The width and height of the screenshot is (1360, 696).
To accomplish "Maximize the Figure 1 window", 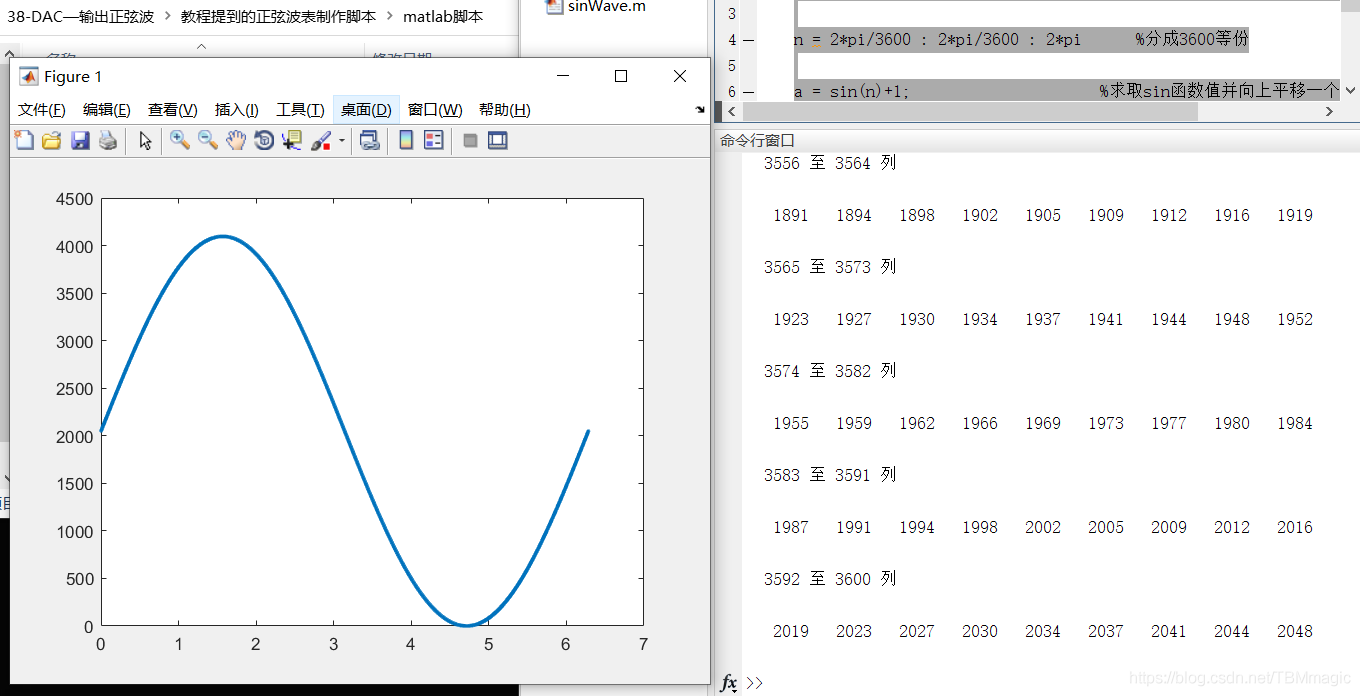I will point(621,76).
